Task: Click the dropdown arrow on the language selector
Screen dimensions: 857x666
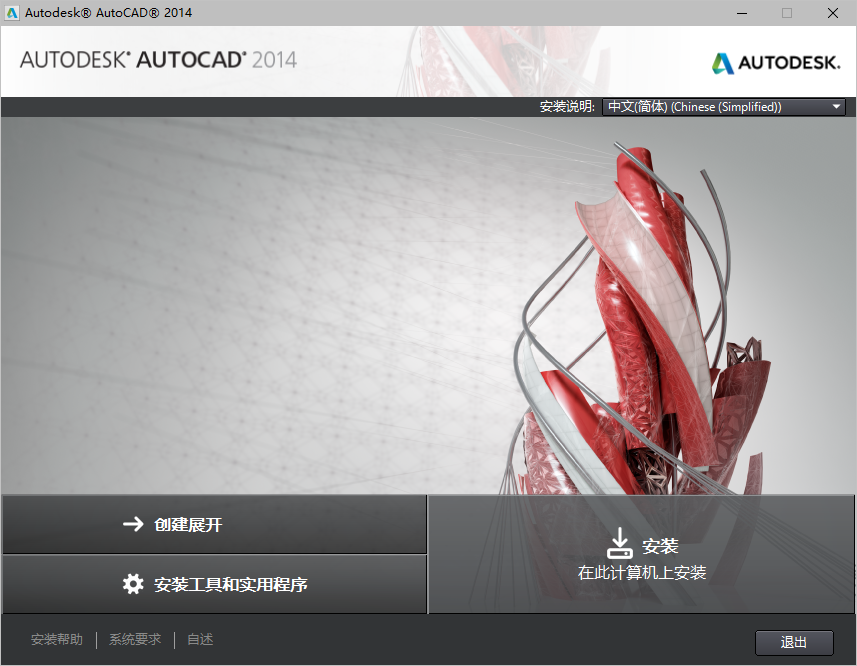Action: pos(836,106)
